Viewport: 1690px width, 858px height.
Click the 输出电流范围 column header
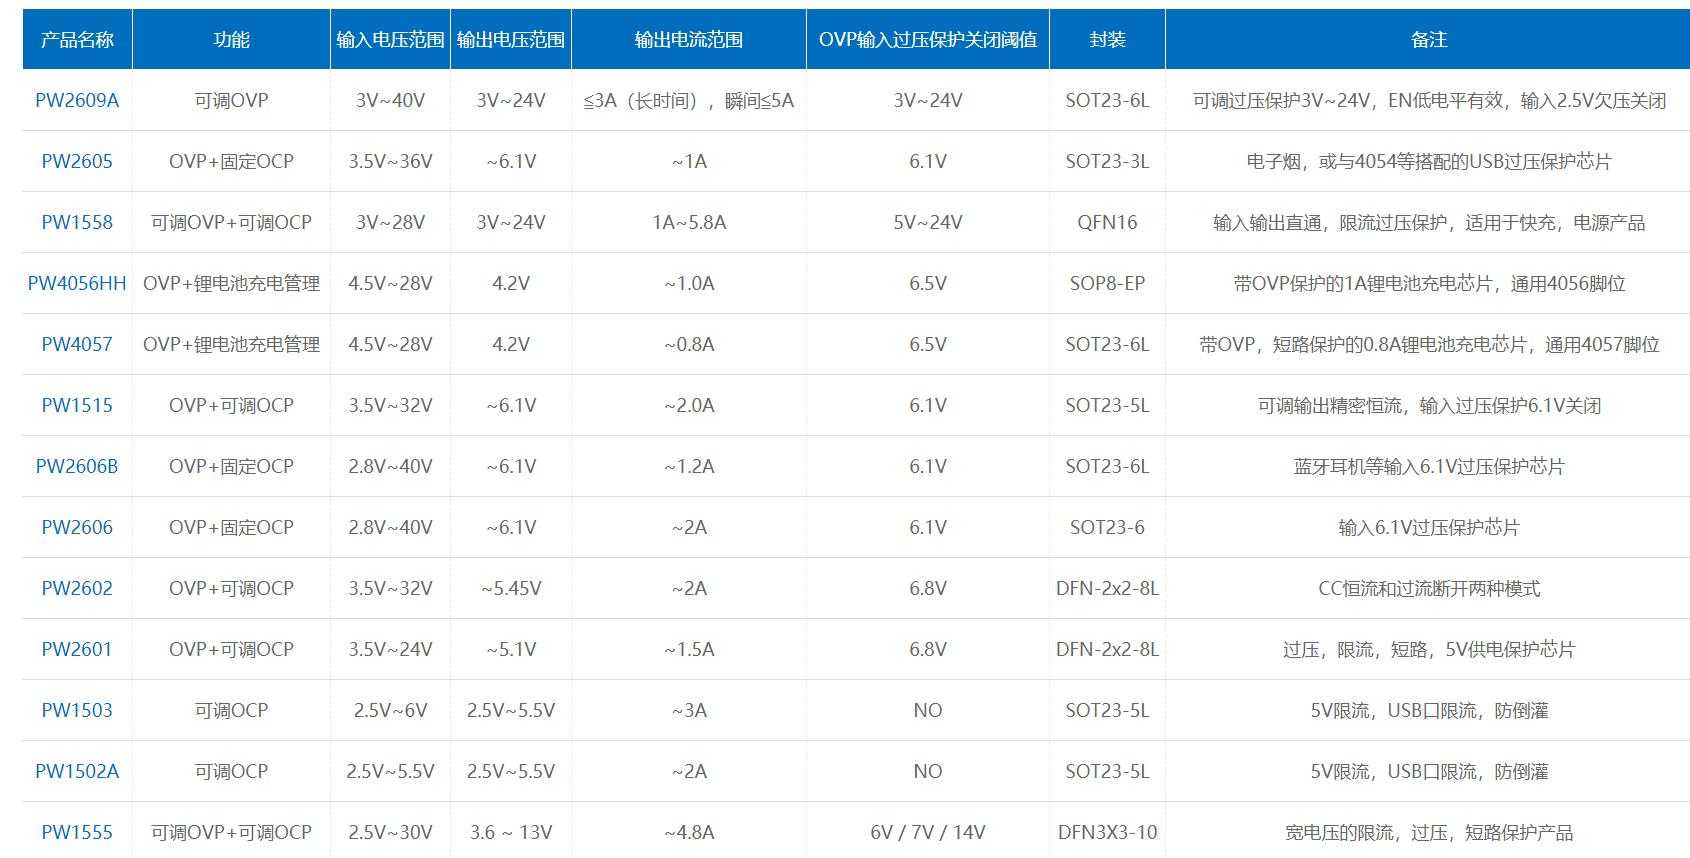(689, 40)
